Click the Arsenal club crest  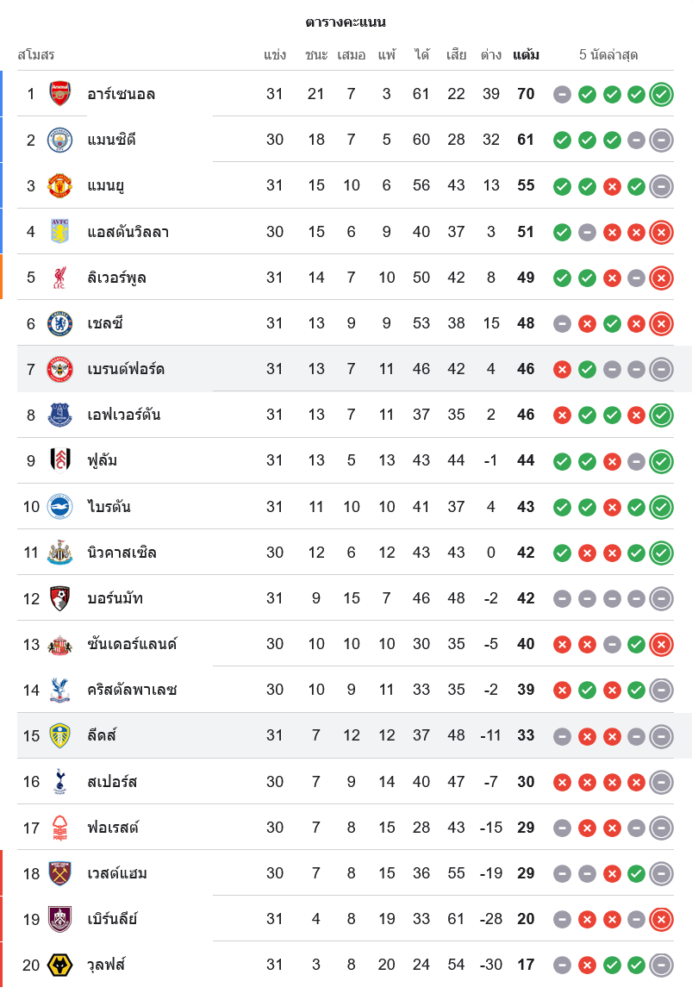(60, 94)
